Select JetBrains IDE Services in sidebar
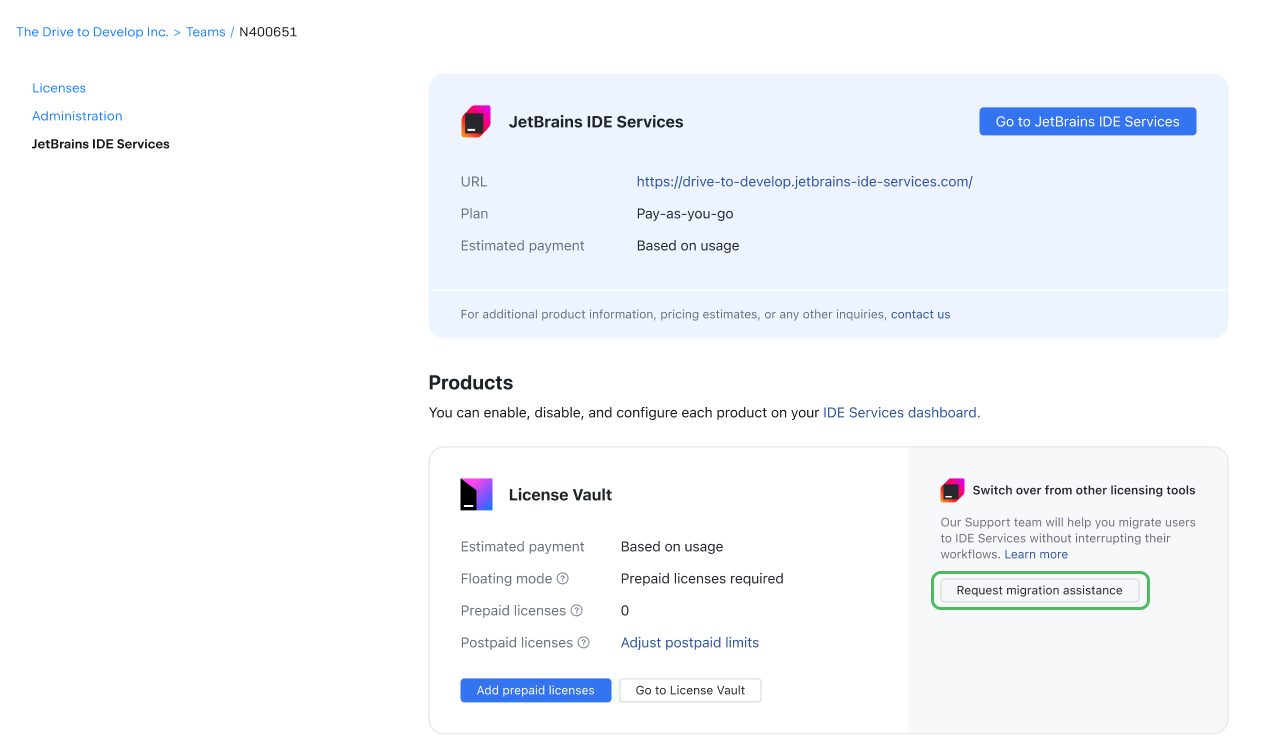Viewport: 1261px width, 748px height. tap(101, 144)
